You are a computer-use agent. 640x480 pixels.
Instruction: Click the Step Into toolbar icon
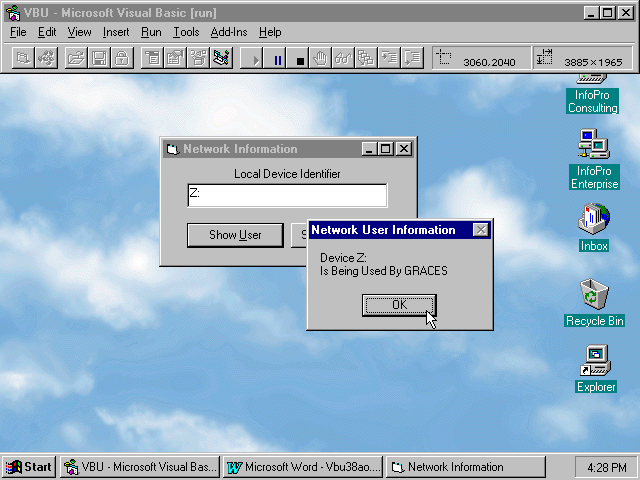click(x=389, y=59)
